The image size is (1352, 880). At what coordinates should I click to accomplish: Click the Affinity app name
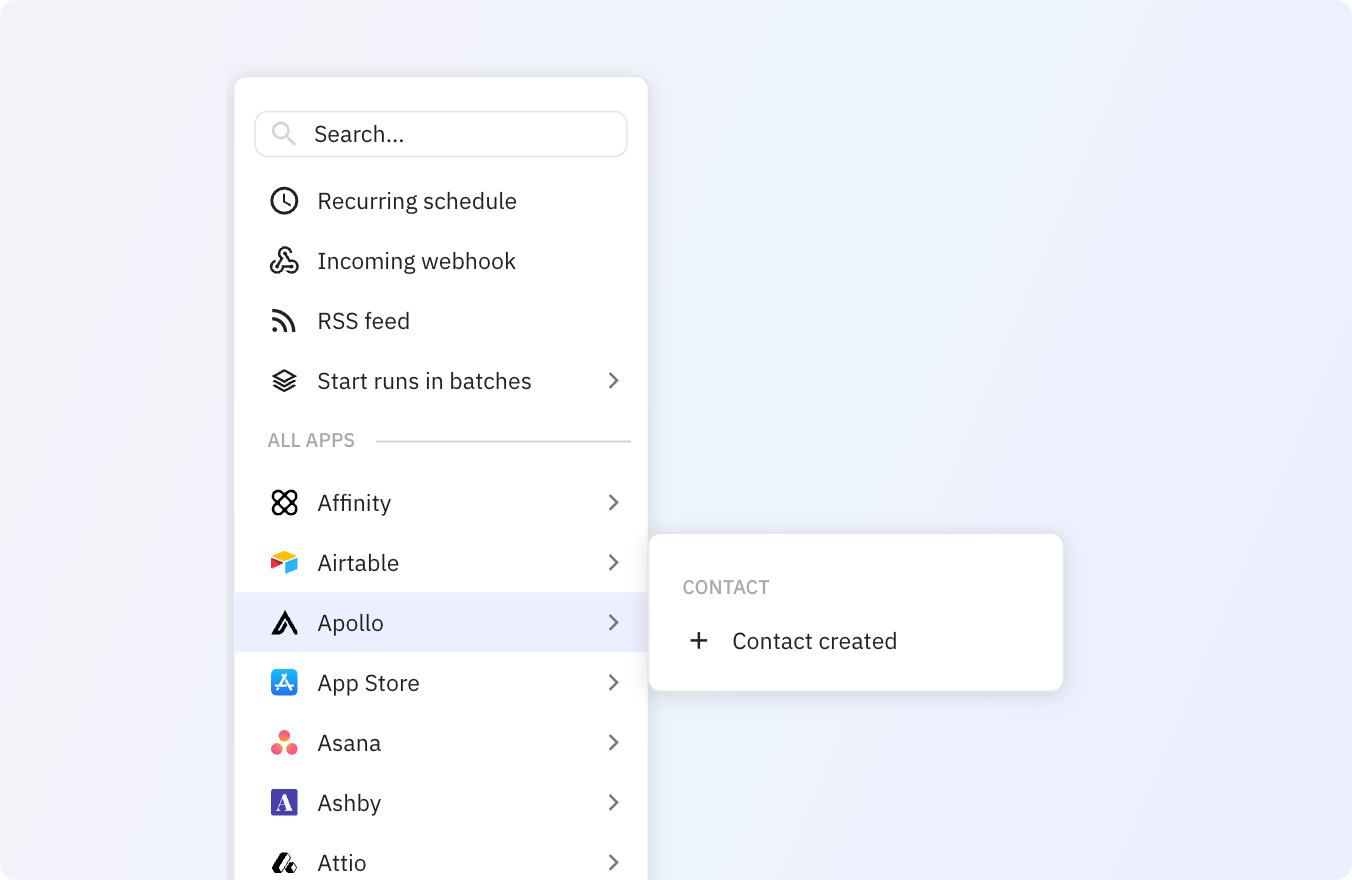(x=354, y=503)
